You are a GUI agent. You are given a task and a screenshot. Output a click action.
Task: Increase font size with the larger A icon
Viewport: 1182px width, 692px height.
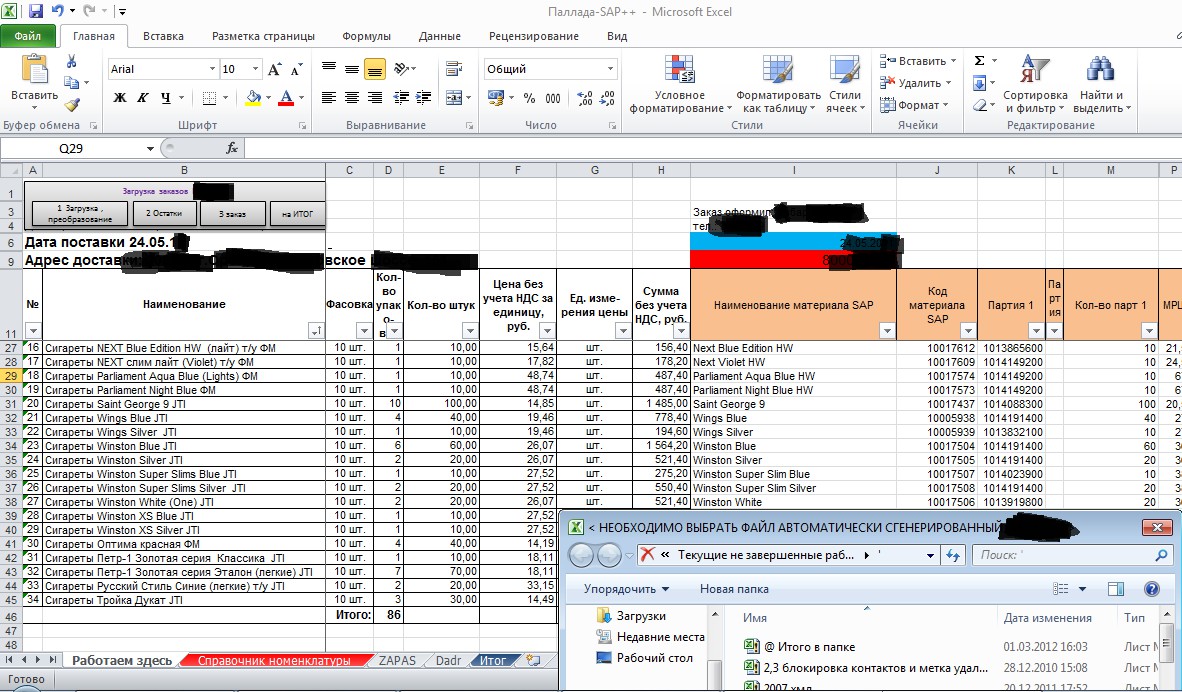click(274, 69)
